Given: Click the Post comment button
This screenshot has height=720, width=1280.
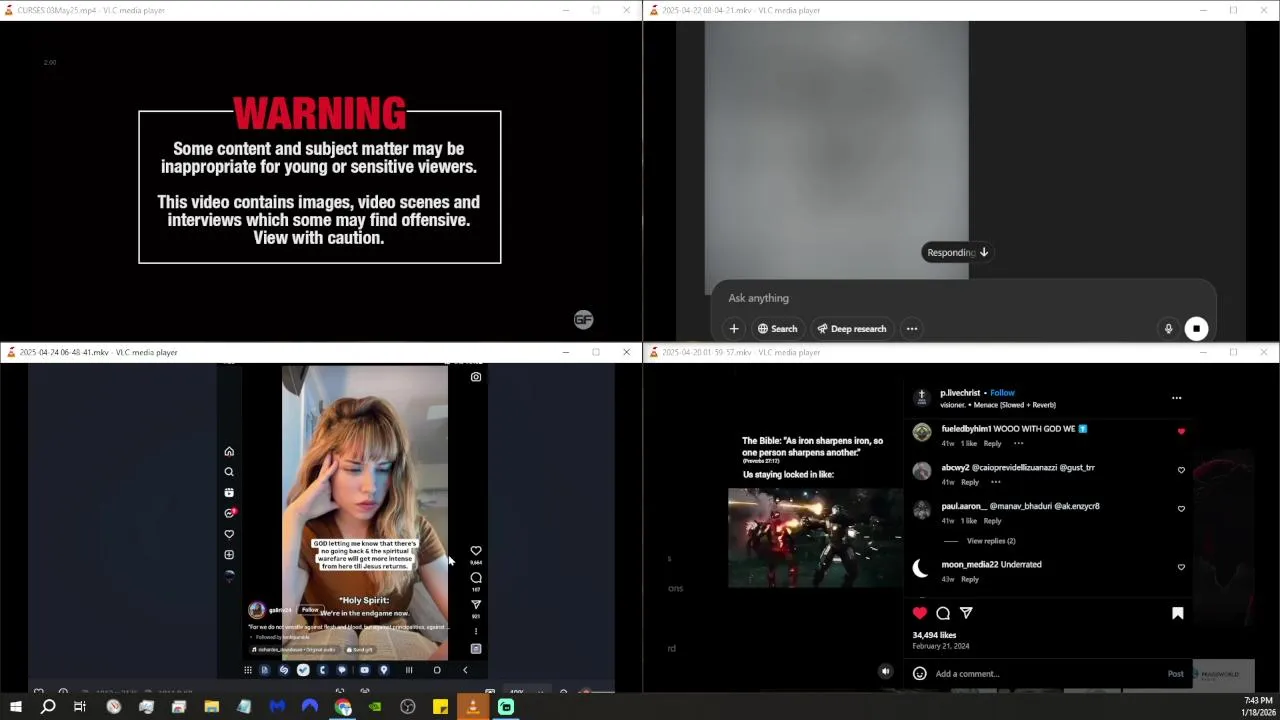Looking at the screenshot, I should (1176, 674).
